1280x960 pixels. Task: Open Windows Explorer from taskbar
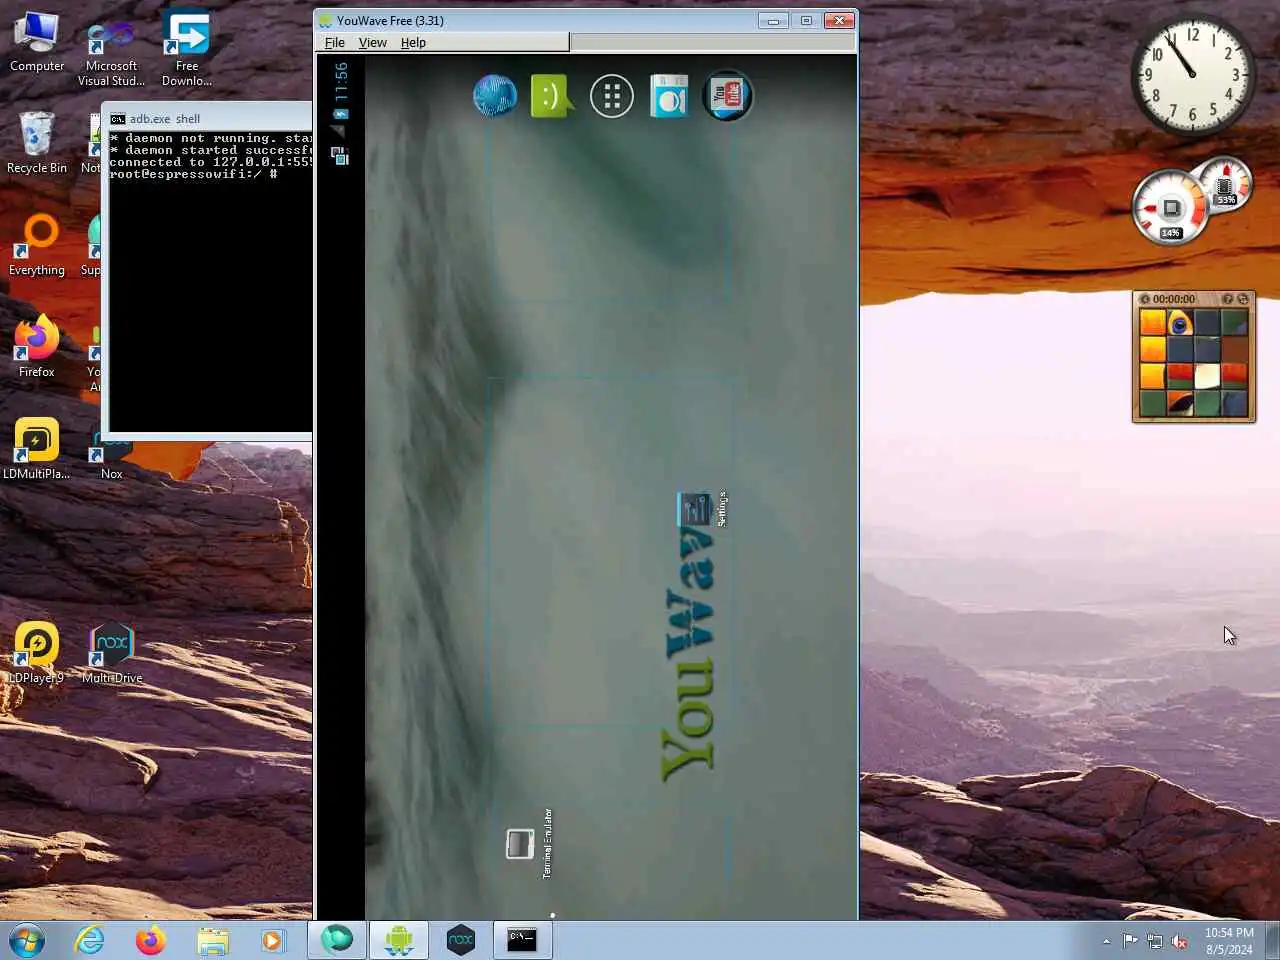(212, 940)
